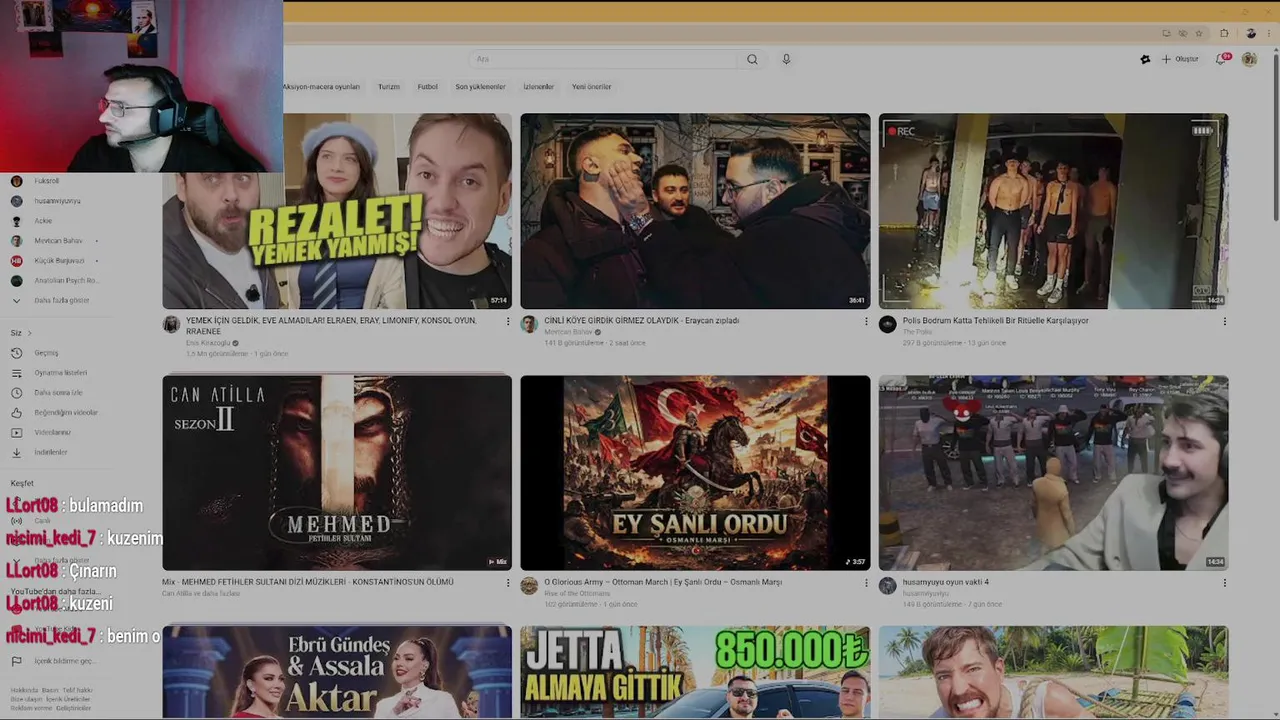Viewport: 1280px width, 720px height.
Task: Open the ÇİNLİ KÖYE GİRDİK video thumbnail
Action: [695, 211]
